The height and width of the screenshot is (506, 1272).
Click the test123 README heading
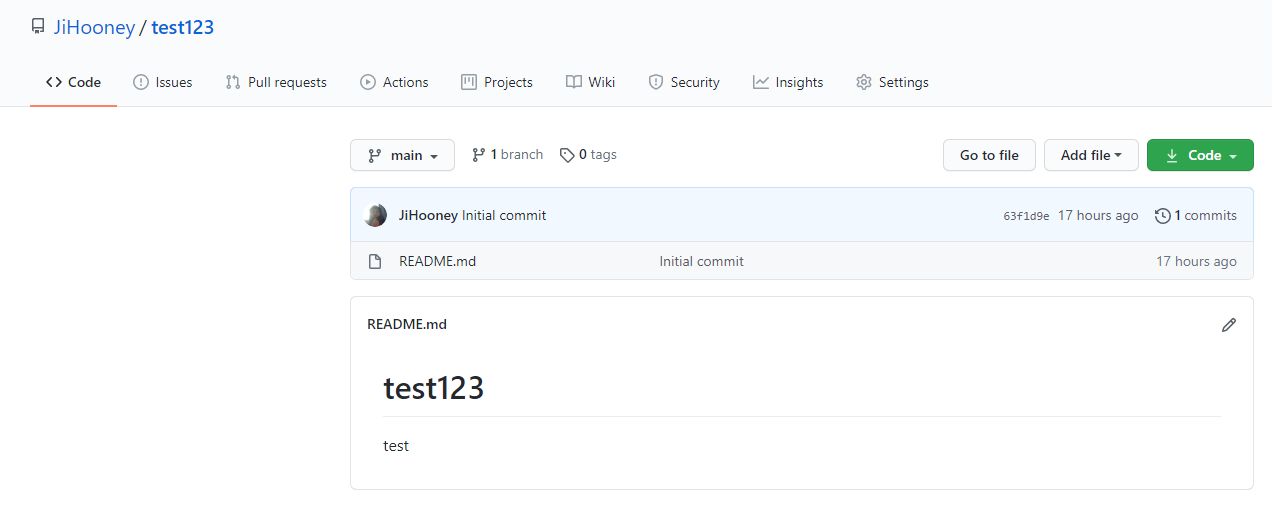[434, 388]
